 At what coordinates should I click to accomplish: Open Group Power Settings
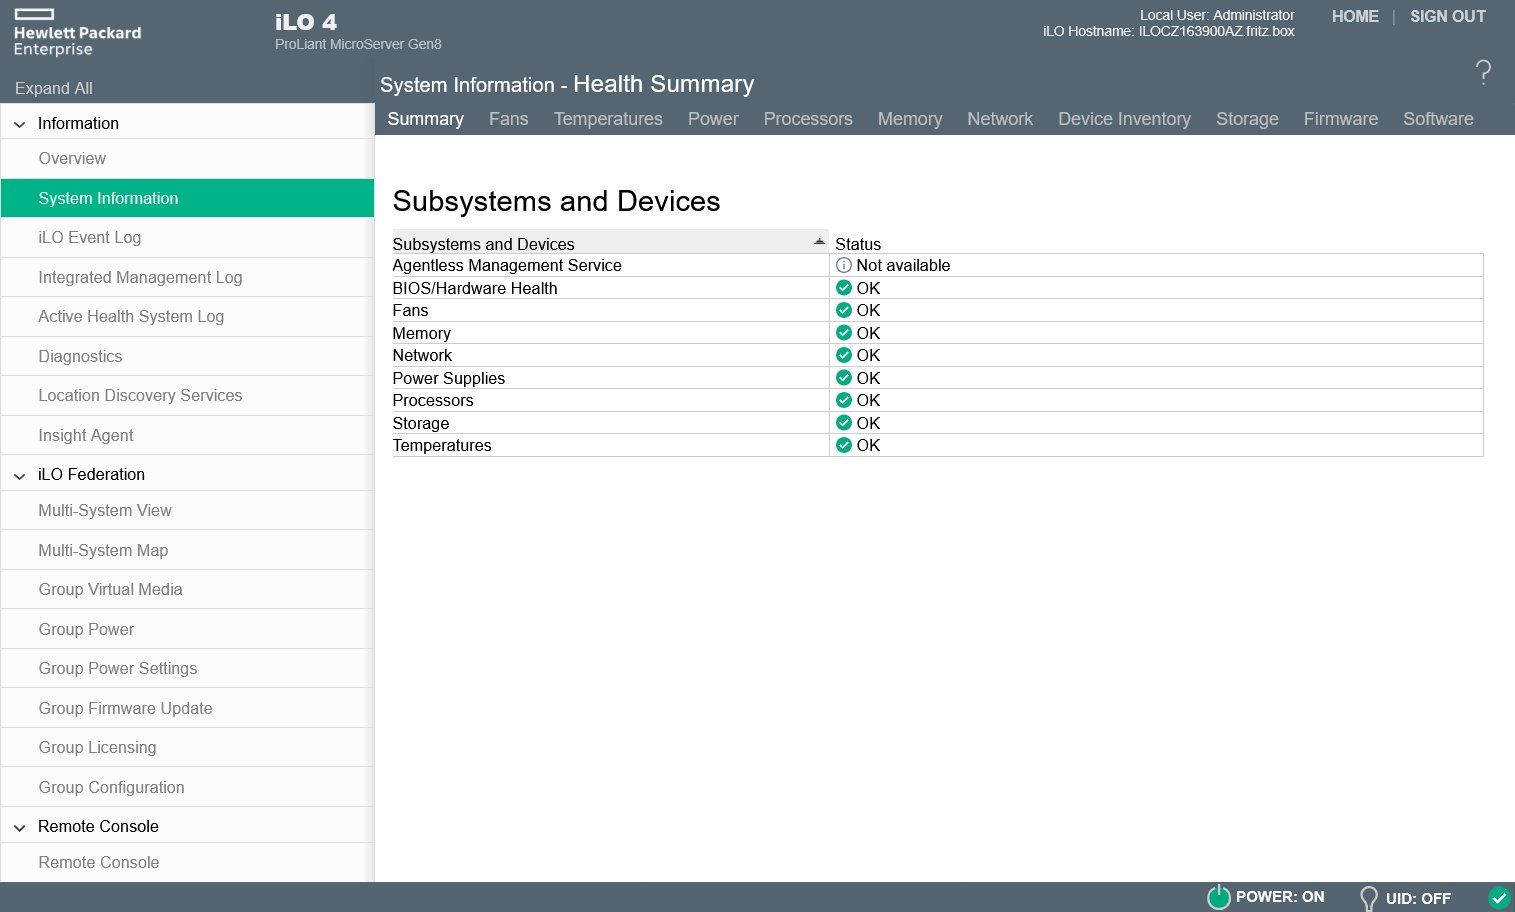[187, 669]
